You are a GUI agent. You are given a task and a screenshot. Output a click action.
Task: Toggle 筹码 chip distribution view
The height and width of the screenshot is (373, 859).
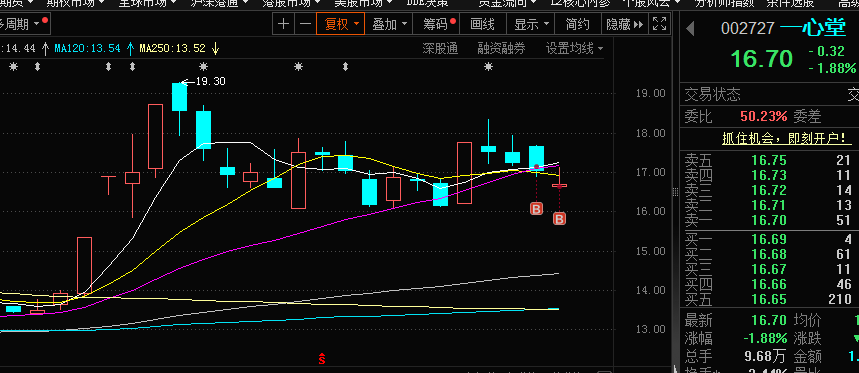pyautogui.click(x=439, y=24)
